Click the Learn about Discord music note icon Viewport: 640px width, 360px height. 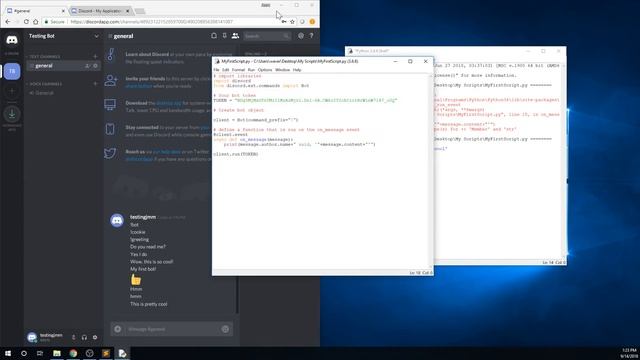(110, 54)
